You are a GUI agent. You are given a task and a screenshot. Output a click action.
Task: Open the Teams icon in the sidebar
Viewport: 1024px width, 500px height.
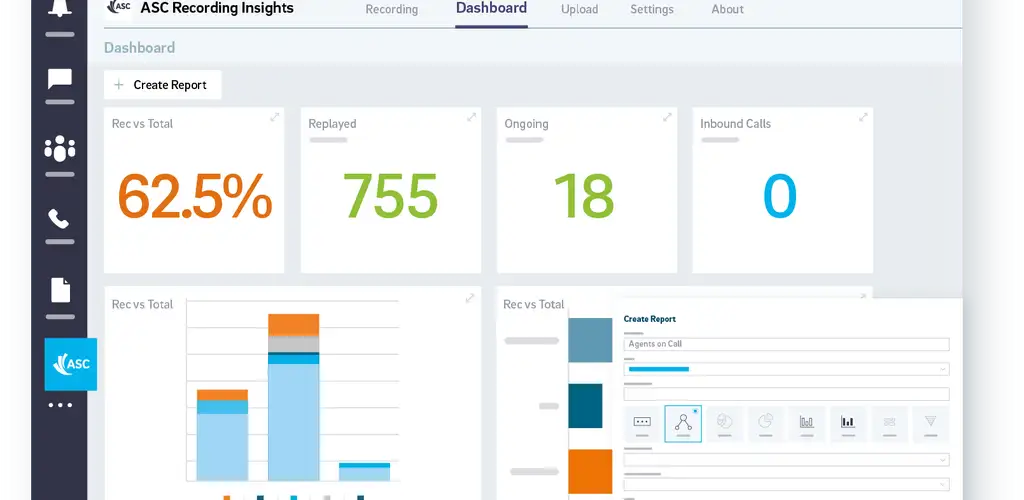pyautogui.click(x=60, y=150)
